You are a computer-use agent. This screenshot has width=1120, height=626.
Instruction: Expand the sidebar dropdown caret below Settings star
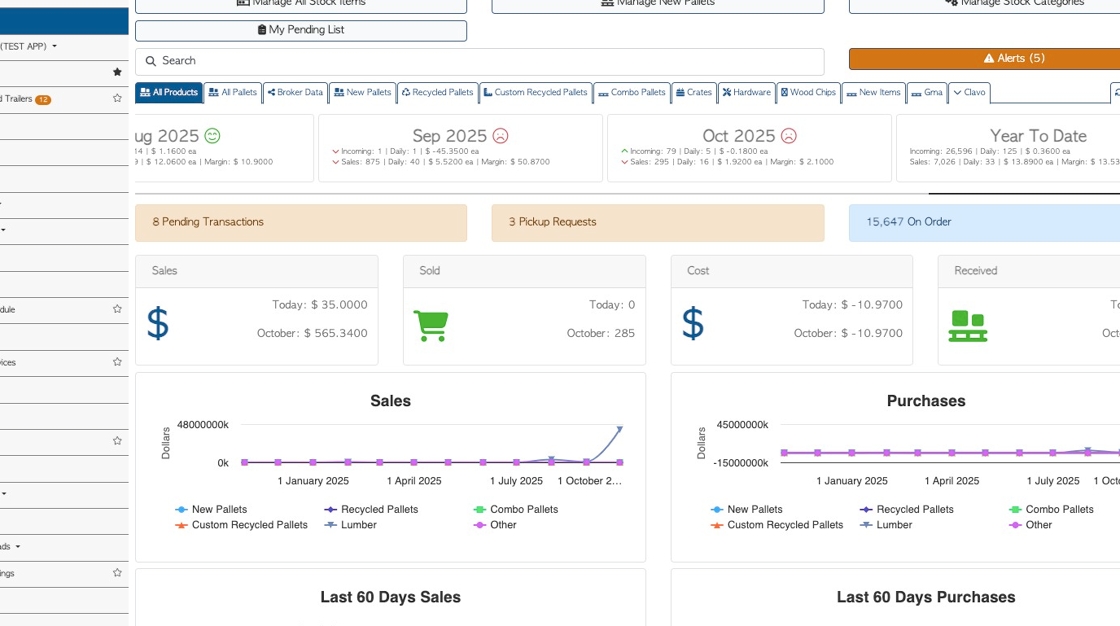click(x=4, y=493)
